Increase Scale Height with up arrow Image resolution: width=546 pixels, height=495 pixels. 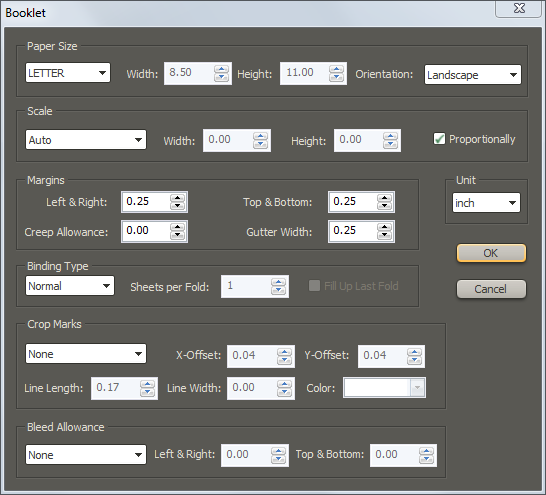[x=390, y=136]
